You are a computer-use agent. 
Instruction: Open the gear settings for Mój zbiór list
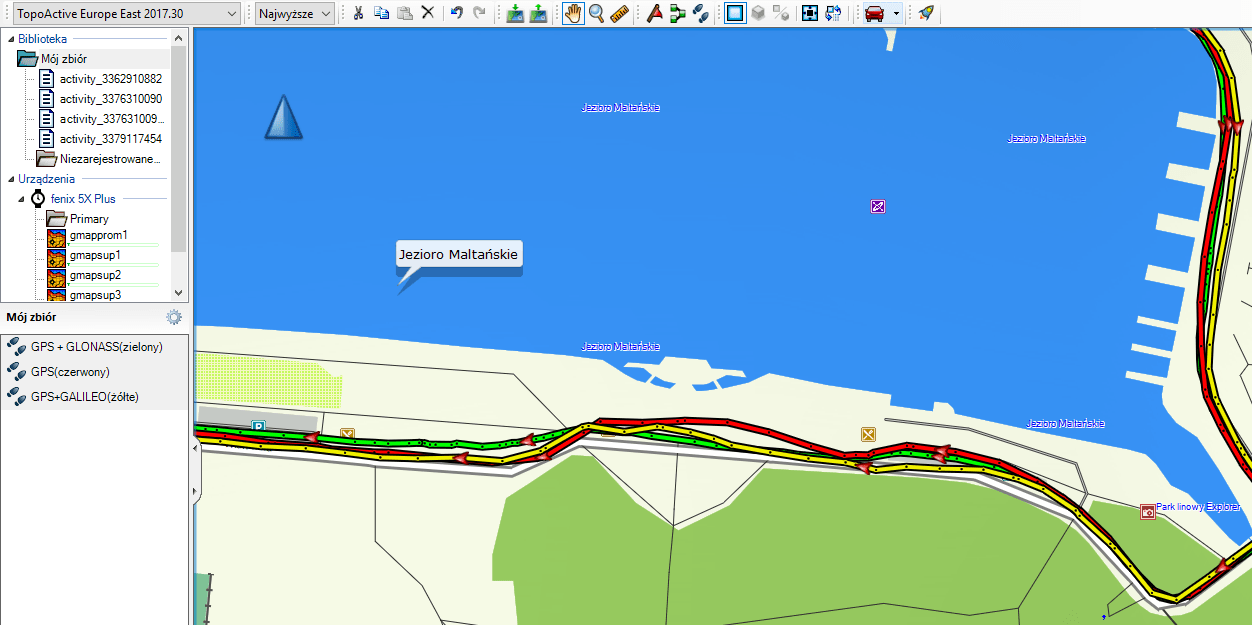click(x=174, y=317)
